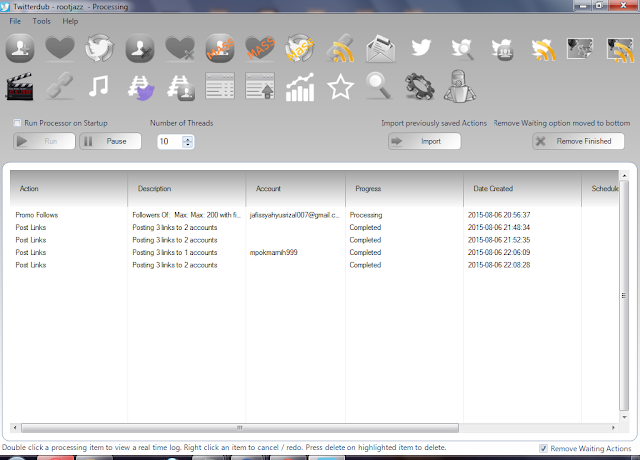Open the bar chart statistics icon

[x=300, y=87]
